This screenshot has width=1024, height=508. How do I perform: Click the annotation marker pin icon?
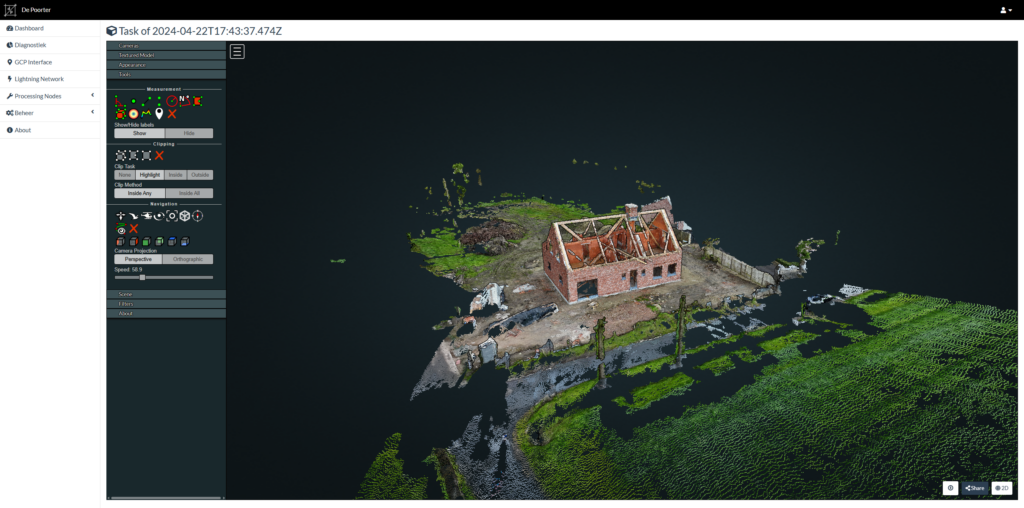coord(159,114)
